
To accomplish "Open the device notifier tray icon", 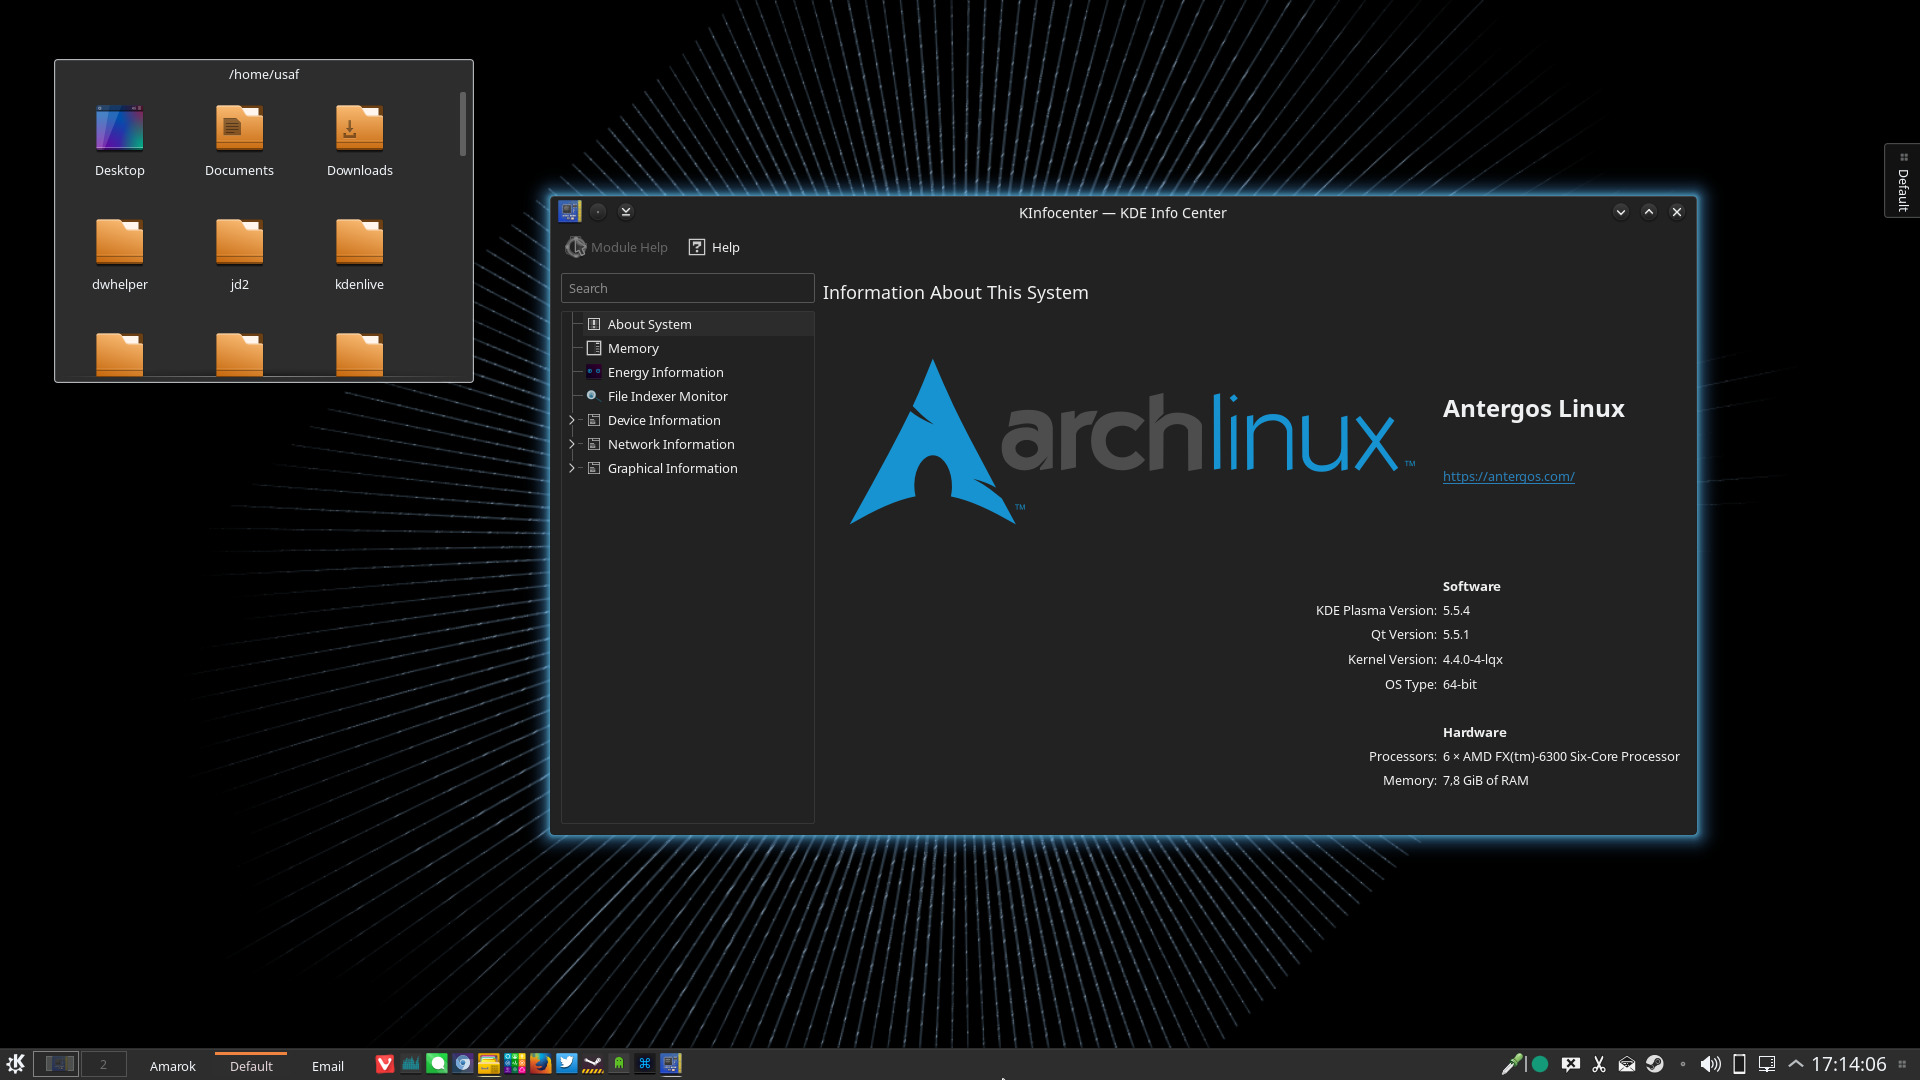I will pyautogui.click(x=1767, y=1064).
